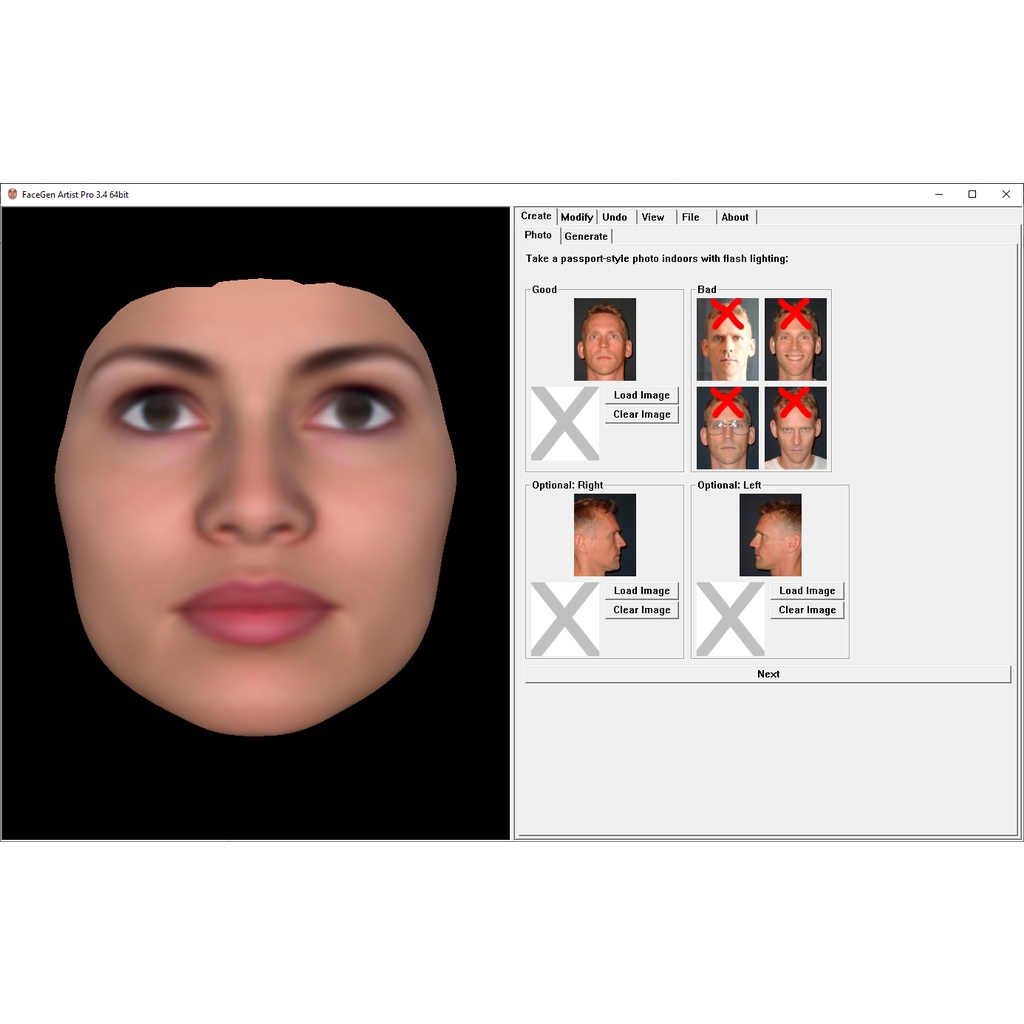Select the File tab
1024x1024 pixels.
click(691, 217)
